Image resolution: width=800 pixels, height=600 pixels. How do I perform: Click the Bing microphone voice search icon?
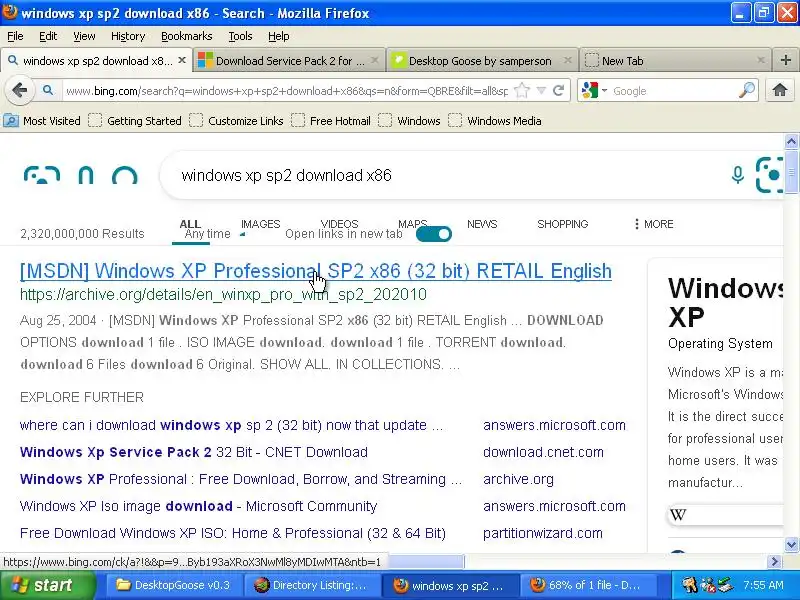737,175
